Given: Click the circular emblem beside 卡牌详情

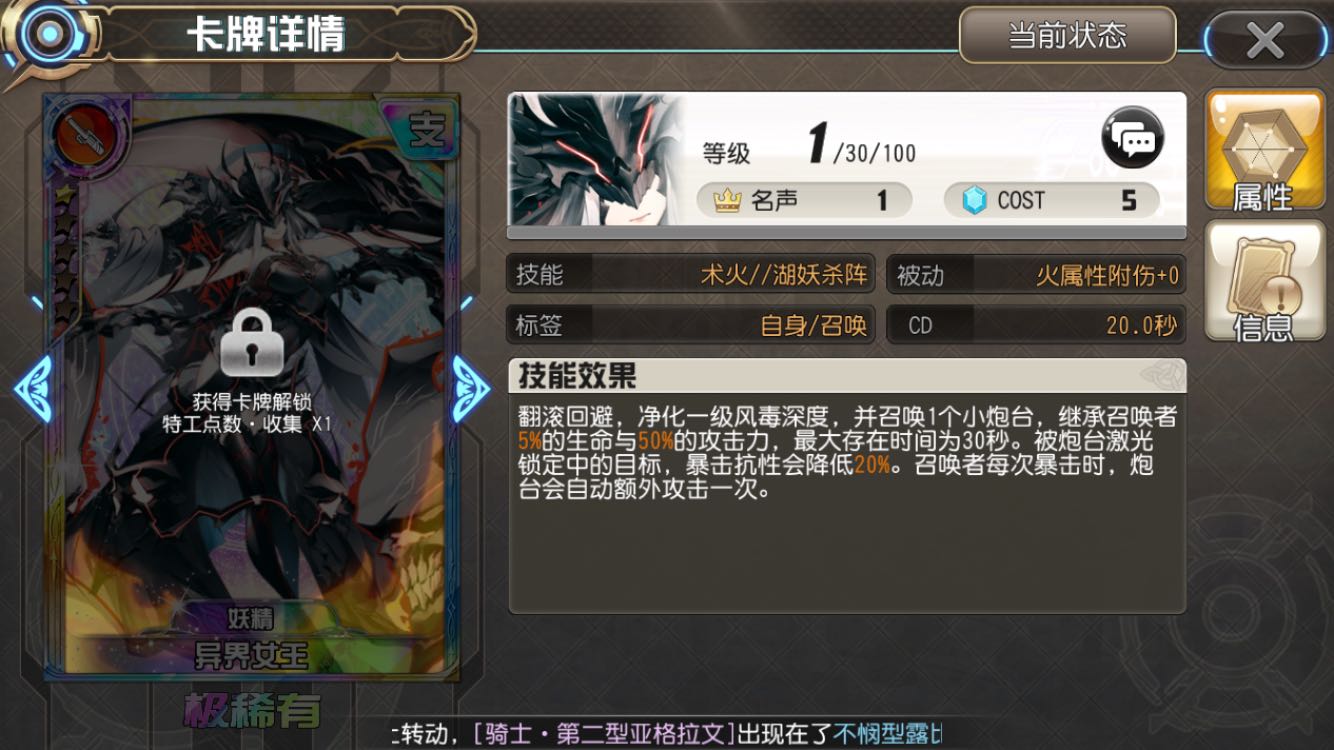Looking at the screenshot, I should pyautogui.click(x=42, y=35).
